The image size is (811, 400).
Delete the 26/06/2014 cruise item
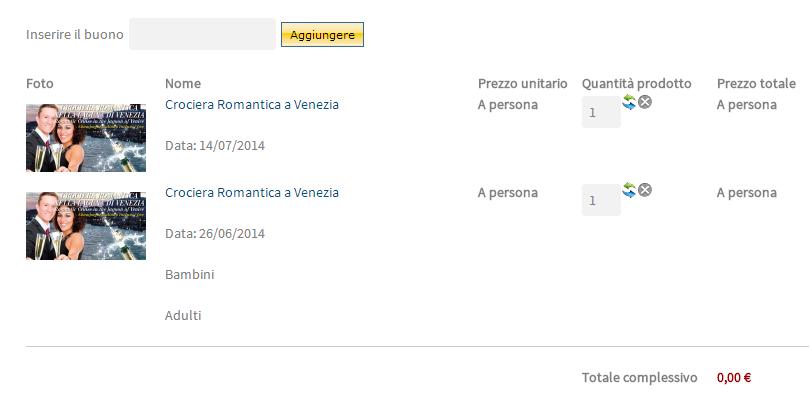(645, 189)
